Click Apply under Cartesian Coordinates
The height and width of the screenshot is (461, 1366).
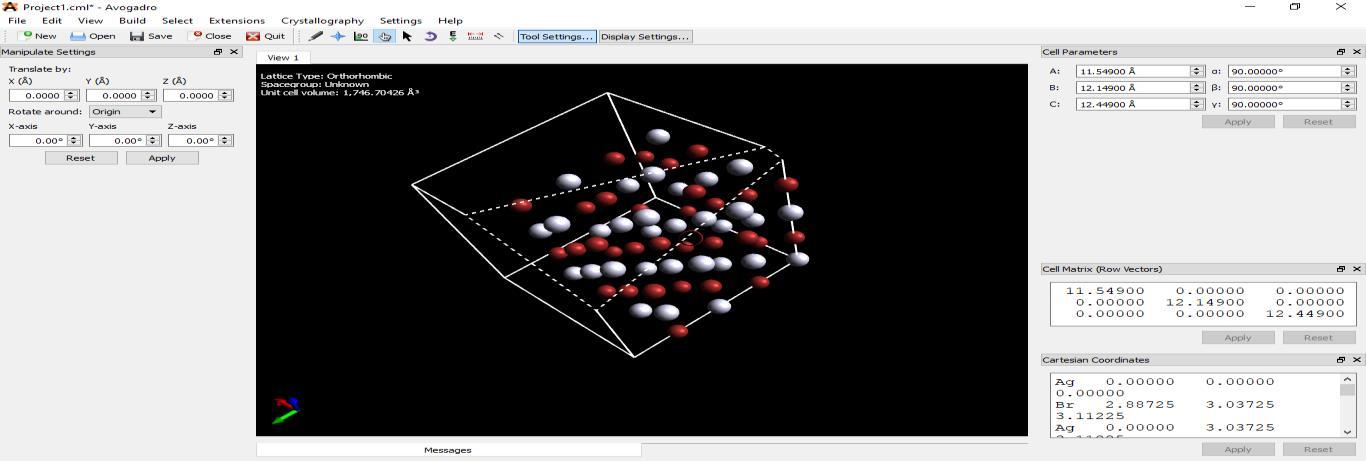pyautogui.click(x=1238, y=449)
